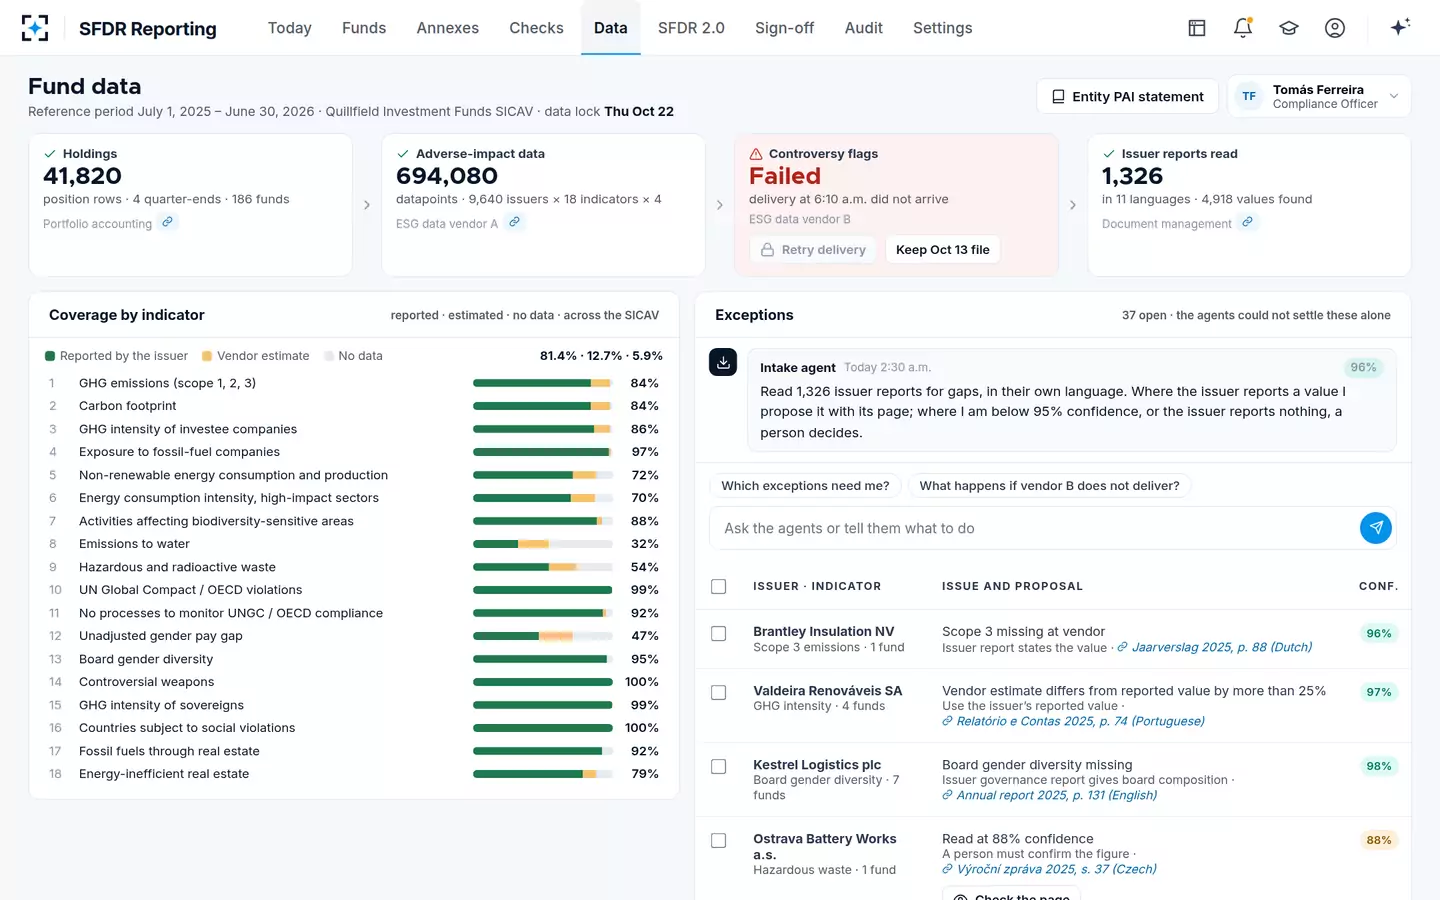Click 'What happens if vendor B does not deliver?' chip
Screen dimensions: 1440x900
[1049, 486]
